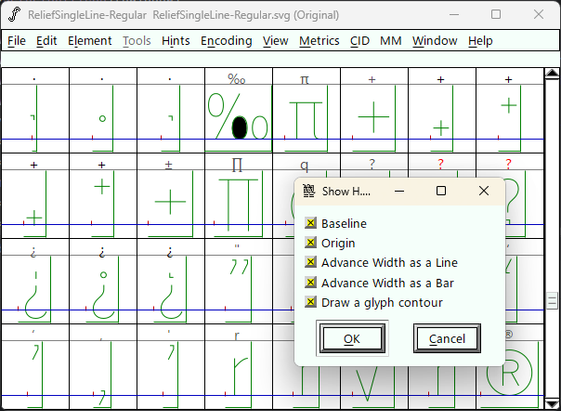Toggle the Origin checkbox
This screenshot has height=411, width=561.
point(311,243)
